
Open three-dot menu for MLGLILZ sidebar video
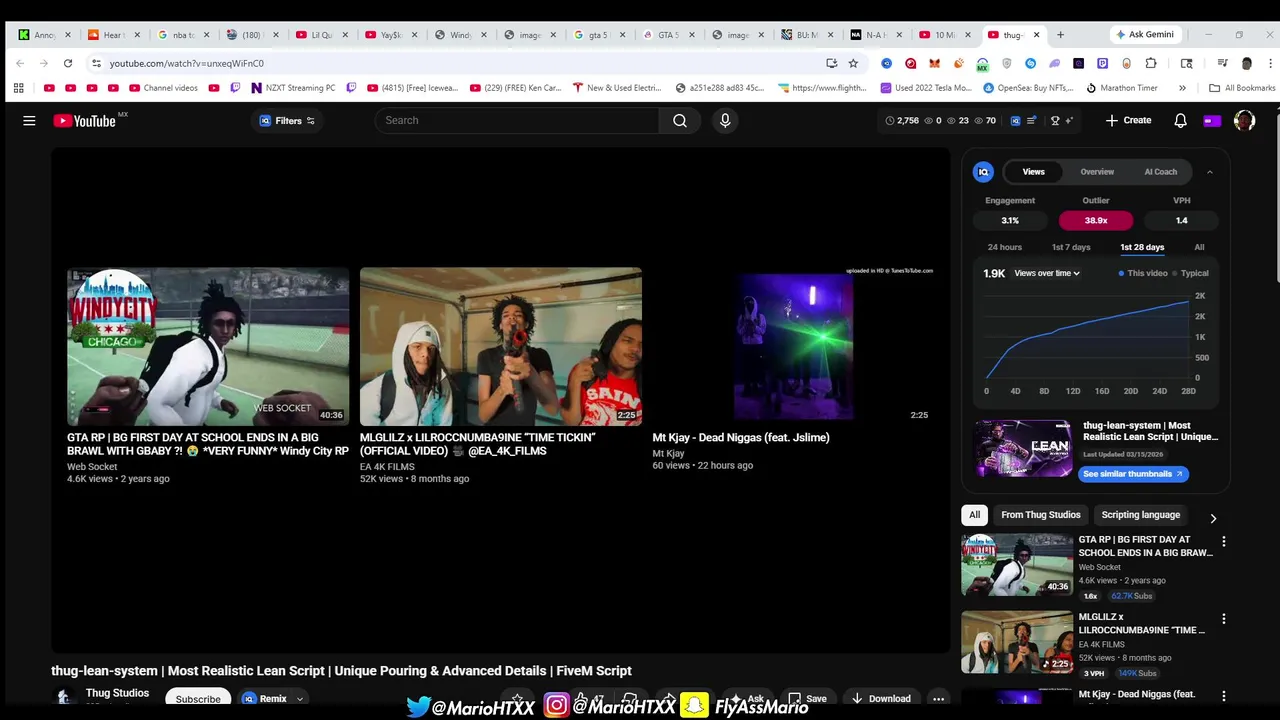click(1223, 619)
